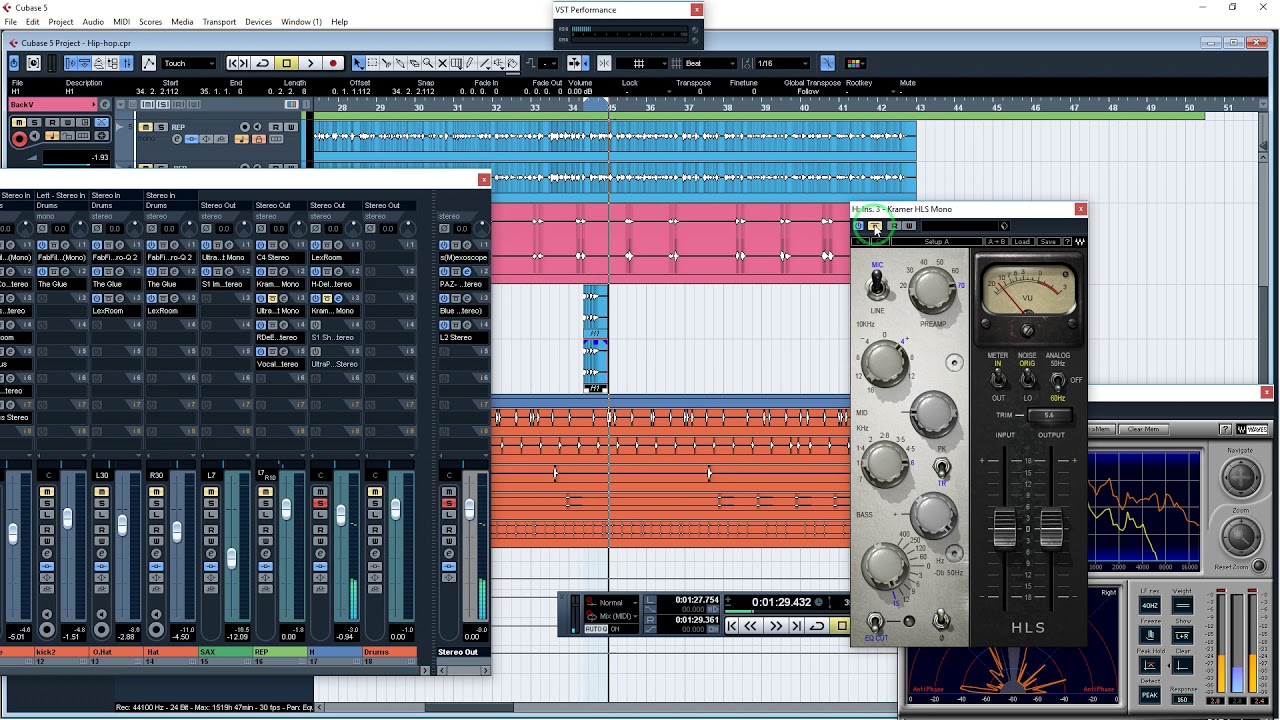
Task: Click Load in Kramer HLS
Action: [1022, 242]
